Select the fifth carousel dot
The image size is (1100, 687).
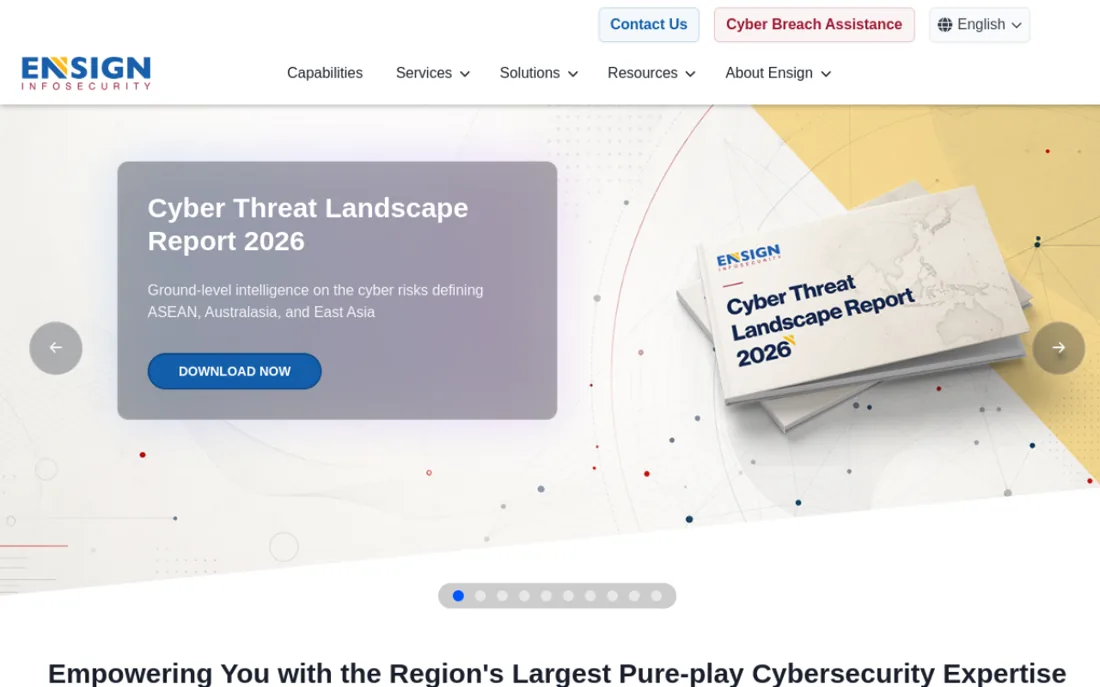(546, 596)
